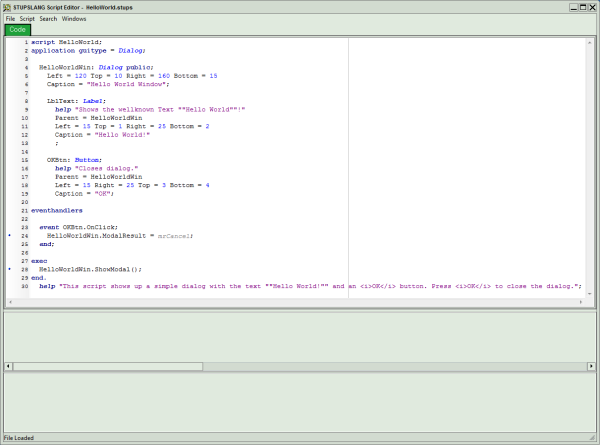The height and width of the screenshot is (445, 600).
Task: Click 'HelloWorldWin.ModalResult' on line 24
Action: click(x=96, y=236)
